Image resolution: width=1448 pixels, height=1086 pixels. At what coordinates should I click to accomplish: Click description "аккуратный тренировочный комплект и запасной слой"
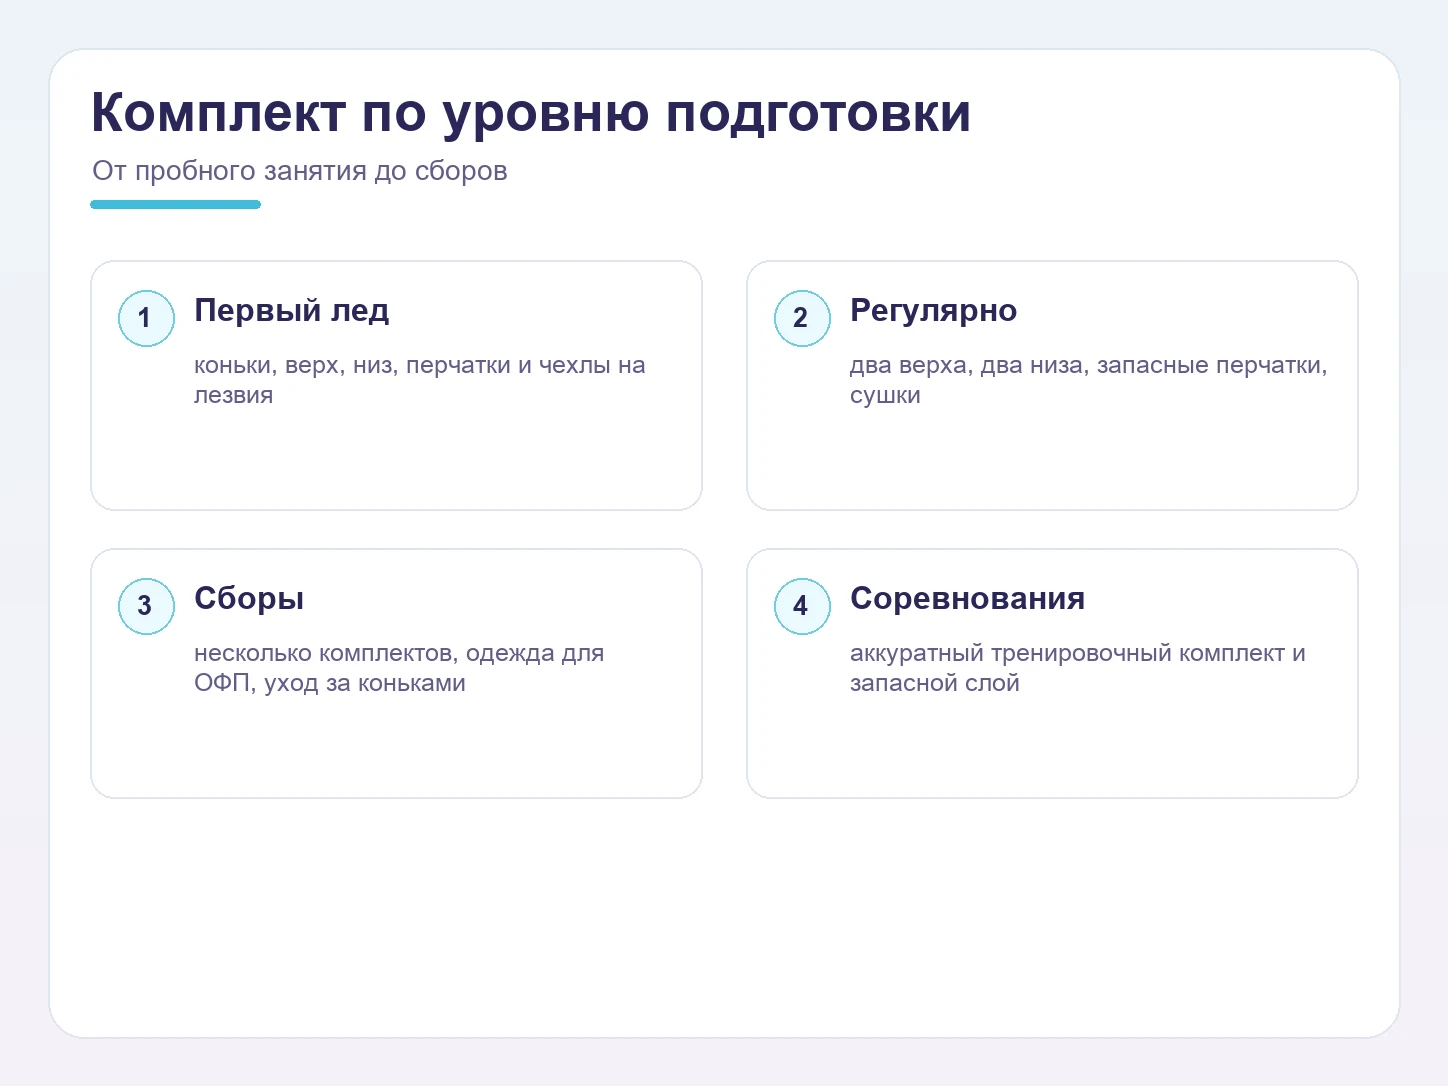[1078, 668]
